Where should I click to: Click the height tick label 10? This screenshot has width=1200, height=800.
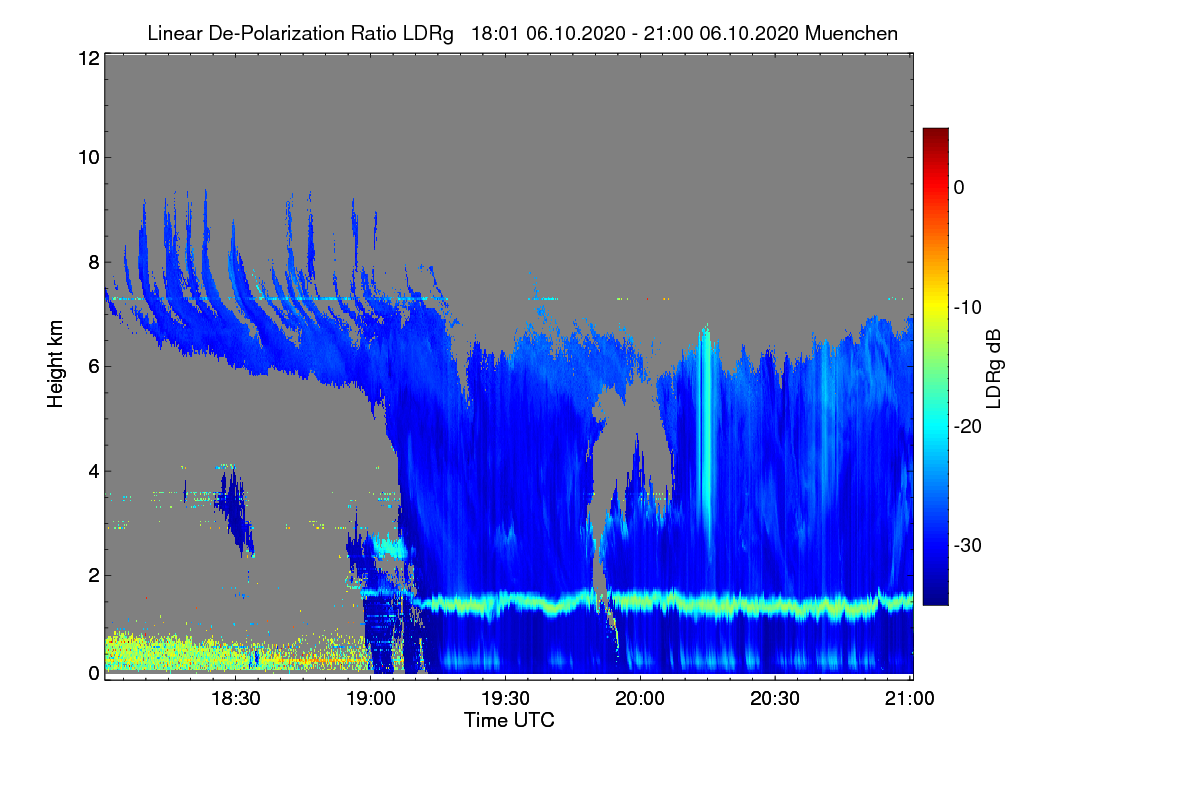(87, 157)
